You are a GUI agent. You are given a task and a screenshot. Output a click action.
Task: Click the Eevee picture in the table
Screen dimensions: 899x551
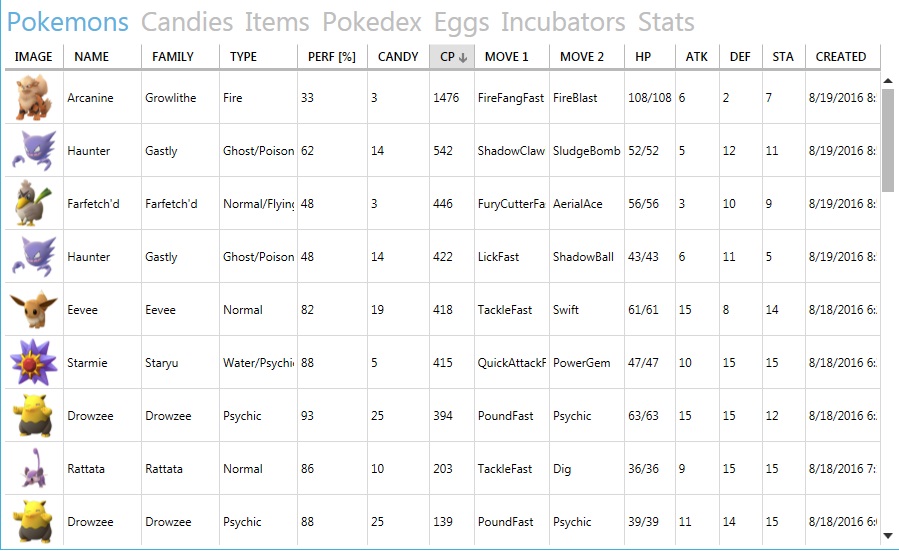[x=34, y=310]
